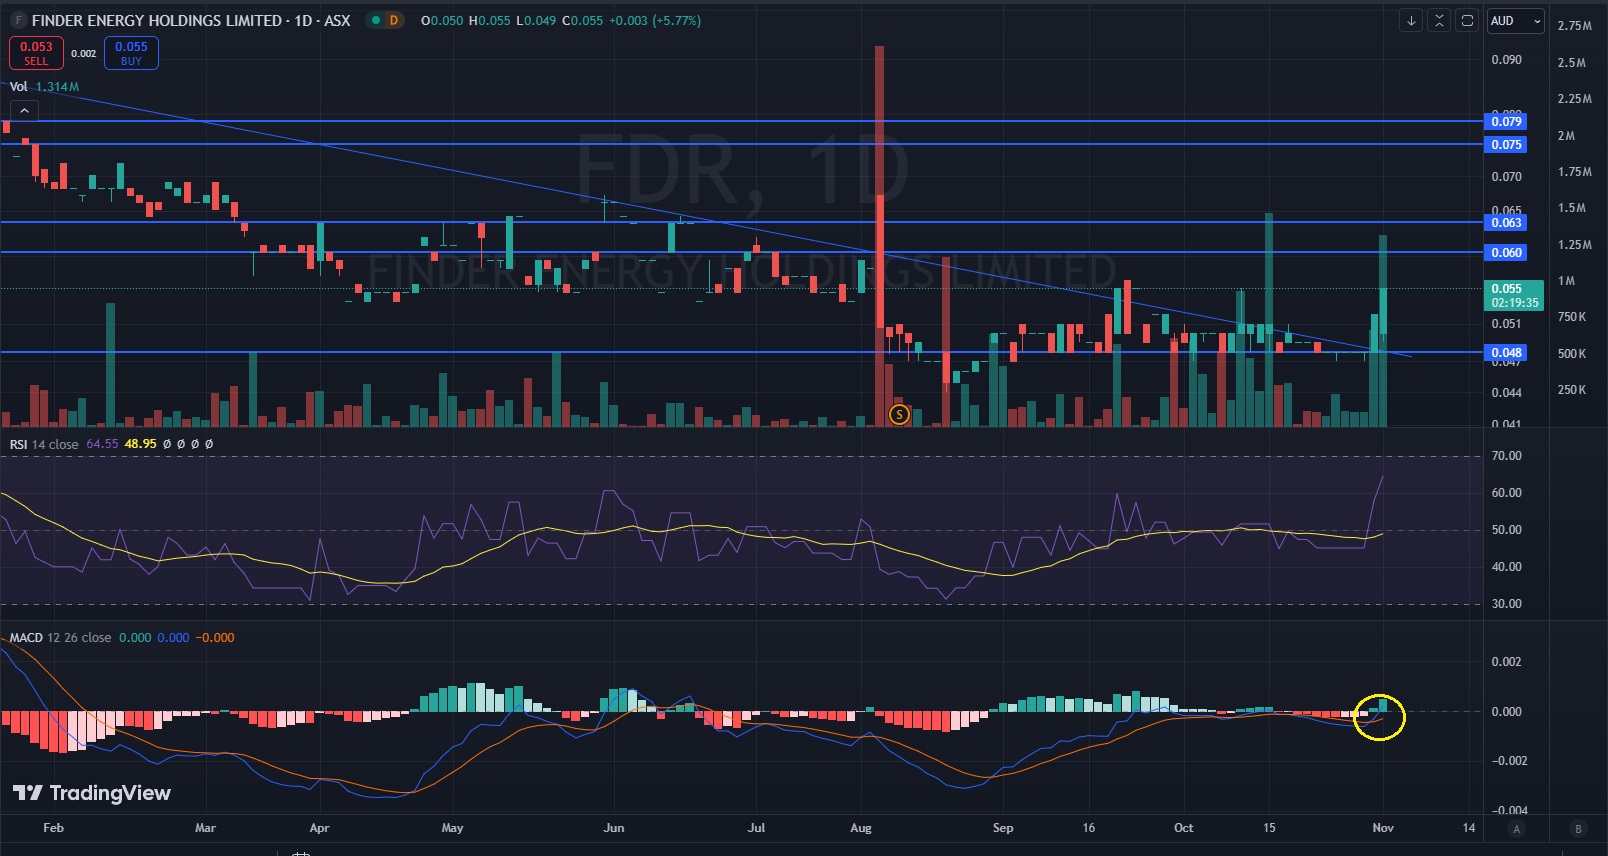
Task: Click the RSI value 64.55
Action: pyautogui.click(x=102, y=444)
